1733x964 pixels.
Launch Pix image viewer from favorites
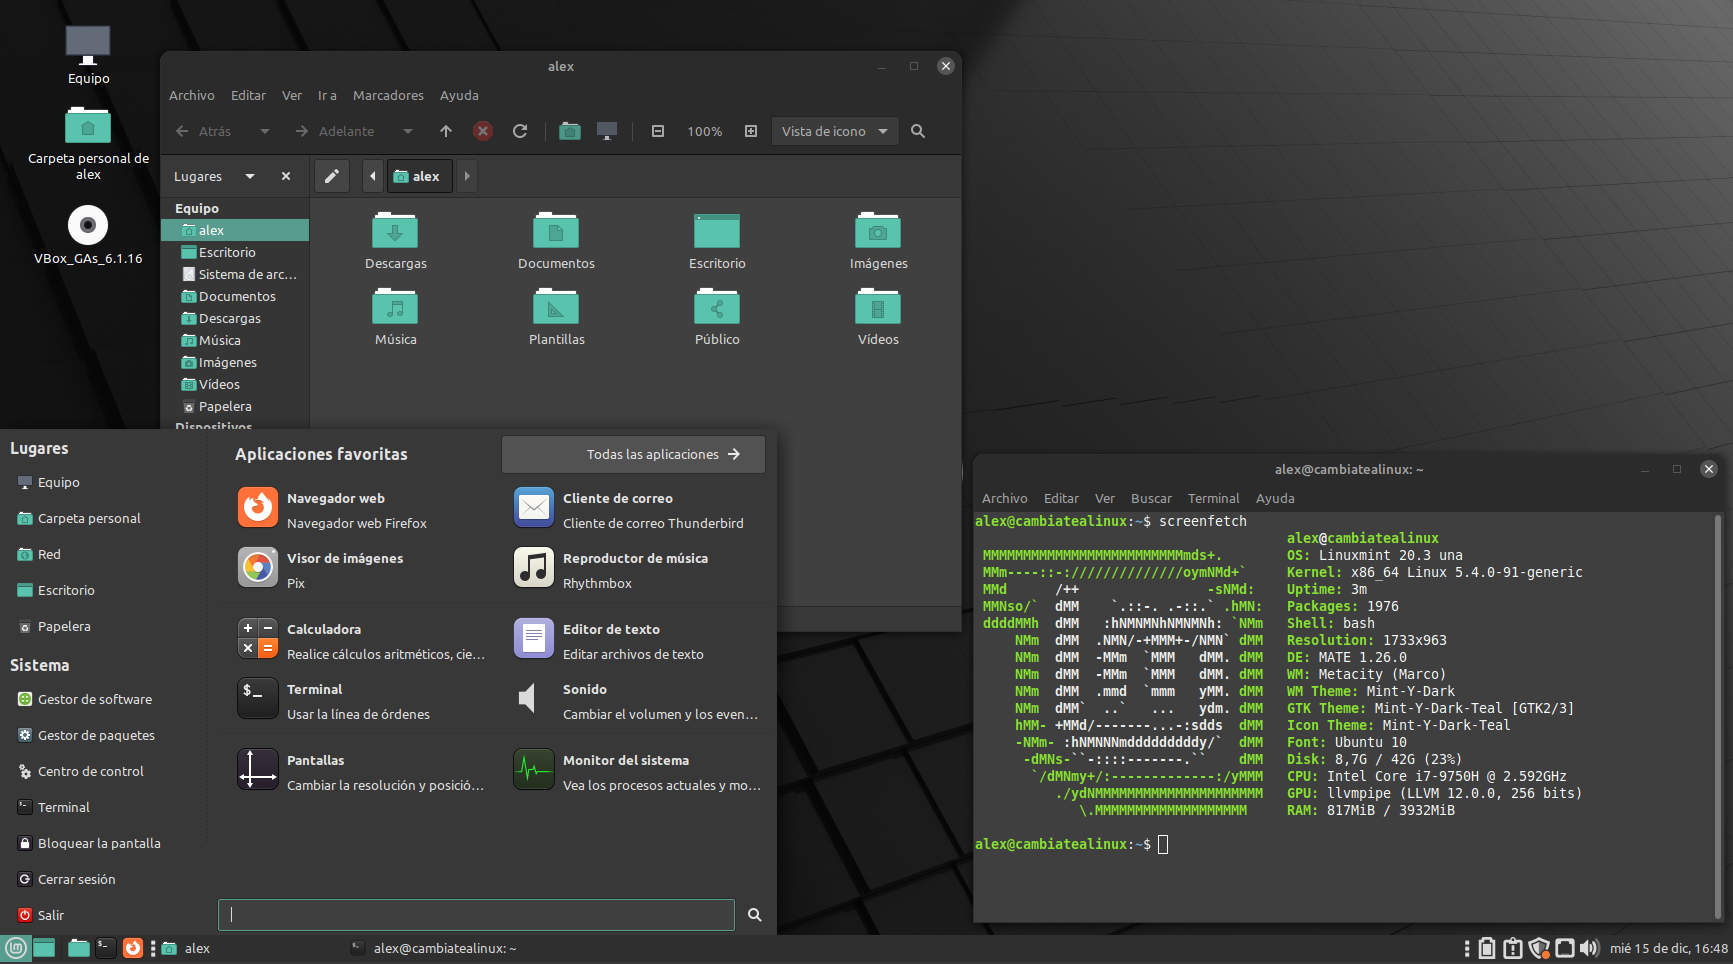(x=258, y=567)
